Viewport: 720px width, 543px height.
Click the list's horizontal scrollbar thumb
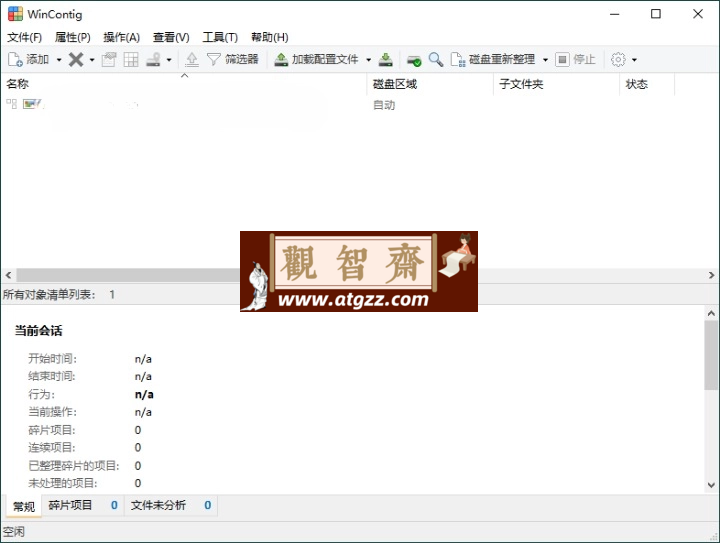pyautogui.click(x=128, y=275)
